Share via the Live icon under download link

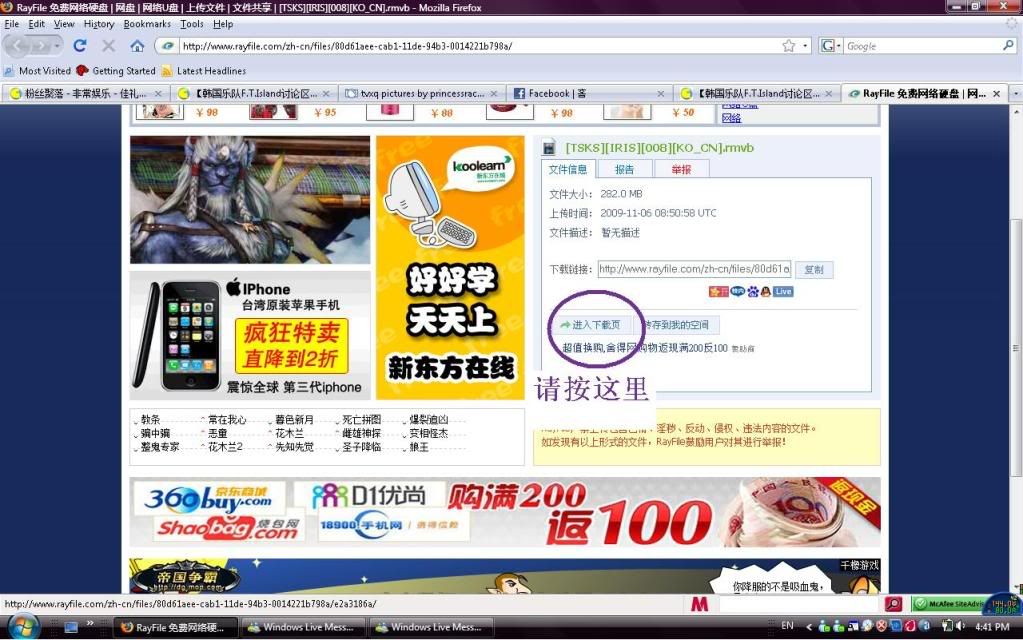(783, 292)
